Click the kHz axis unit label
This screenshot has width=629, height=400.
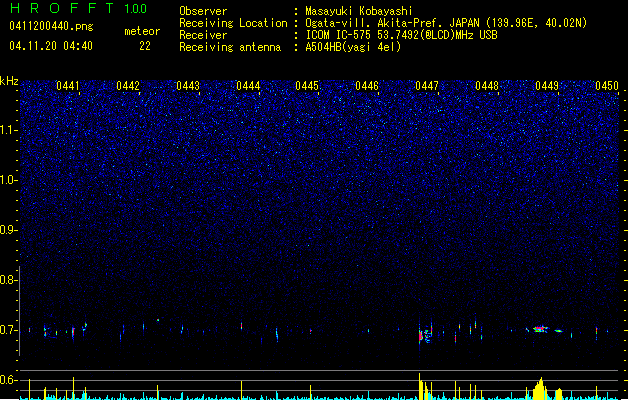9,81
